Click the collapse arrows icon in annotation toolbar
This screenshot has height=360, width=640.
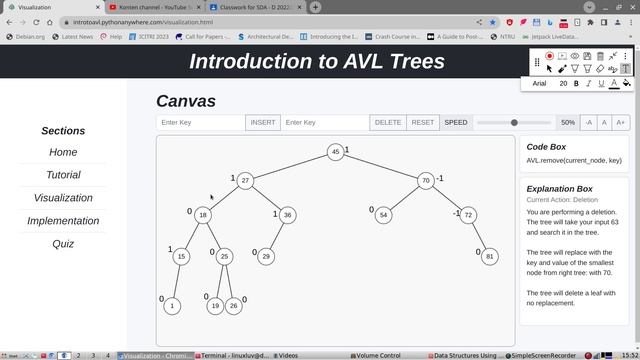point(613,56)
